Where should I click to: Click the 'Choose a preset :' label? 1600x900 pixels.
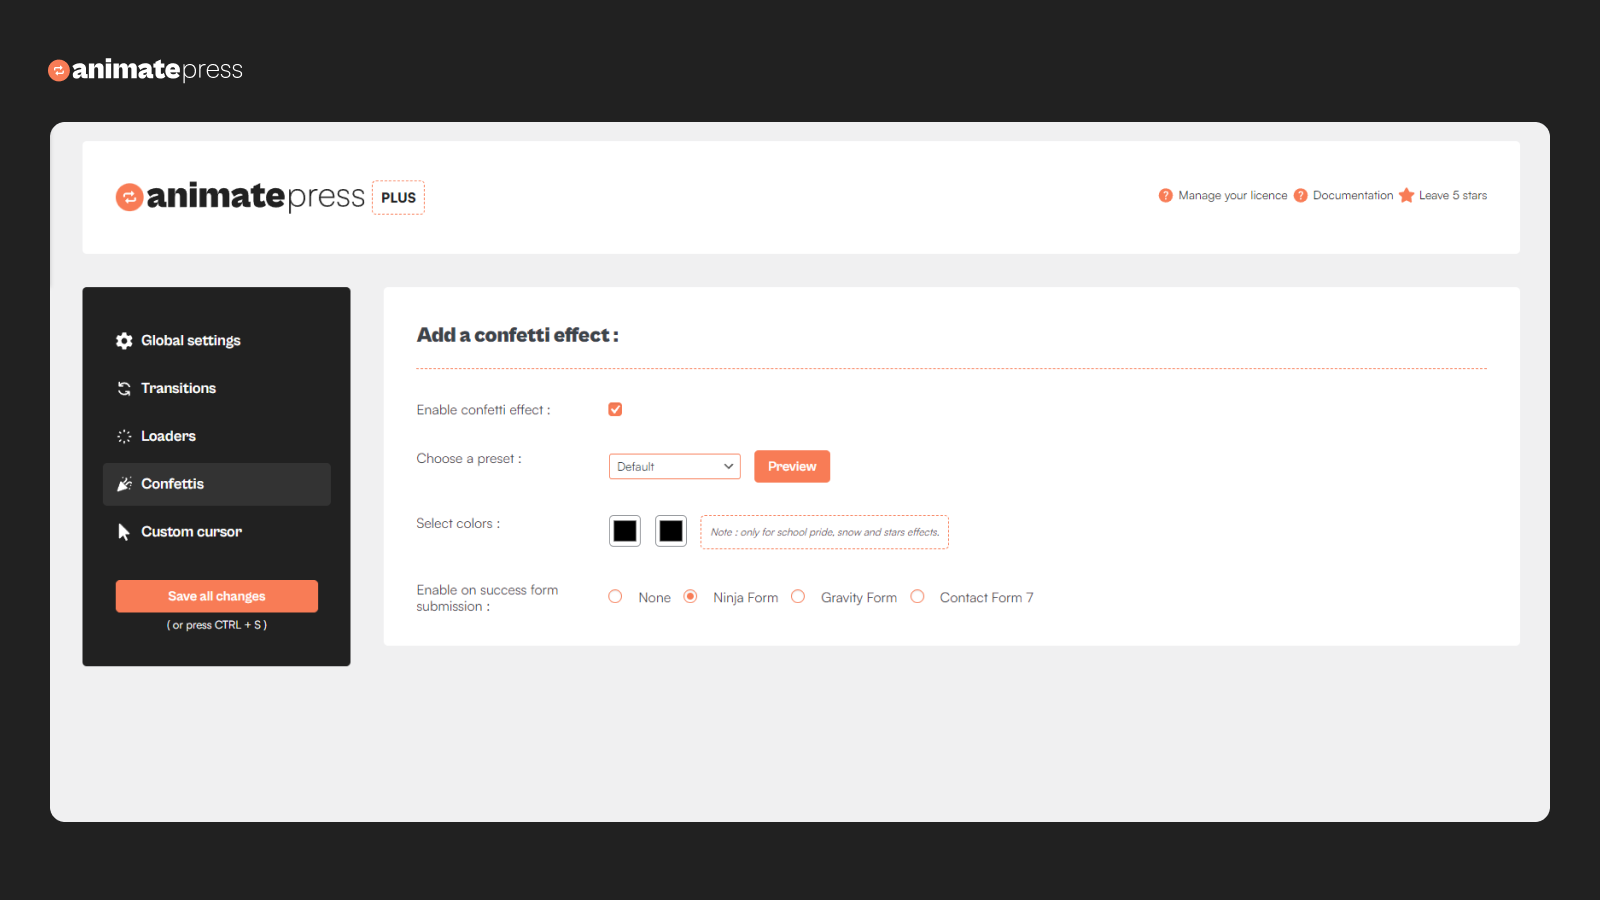click(469, 459)
